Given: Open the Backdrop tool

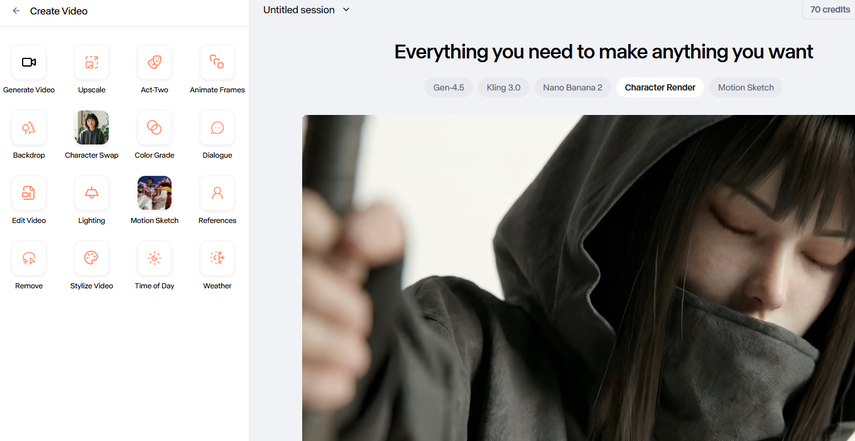Looking at the screenshot, I should click(29, 128).
